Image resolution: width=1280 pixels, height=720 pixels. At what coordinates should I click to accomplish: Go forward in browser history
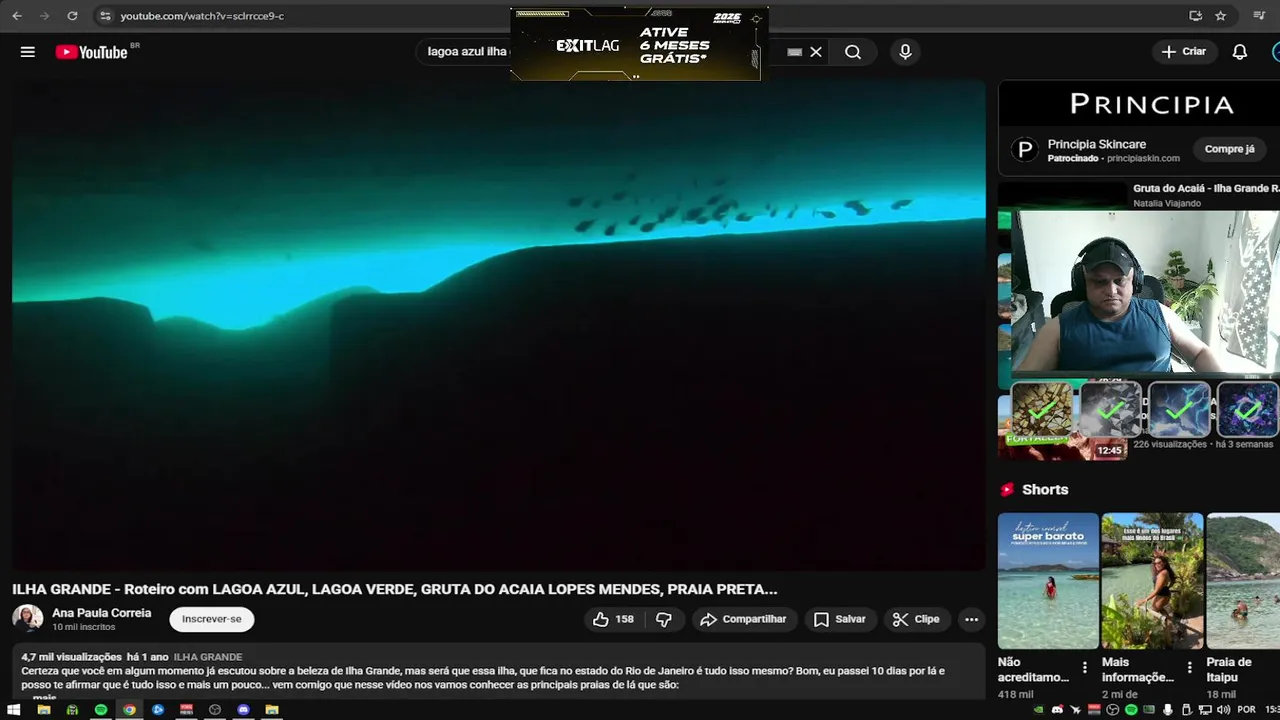tap(44, 16)
